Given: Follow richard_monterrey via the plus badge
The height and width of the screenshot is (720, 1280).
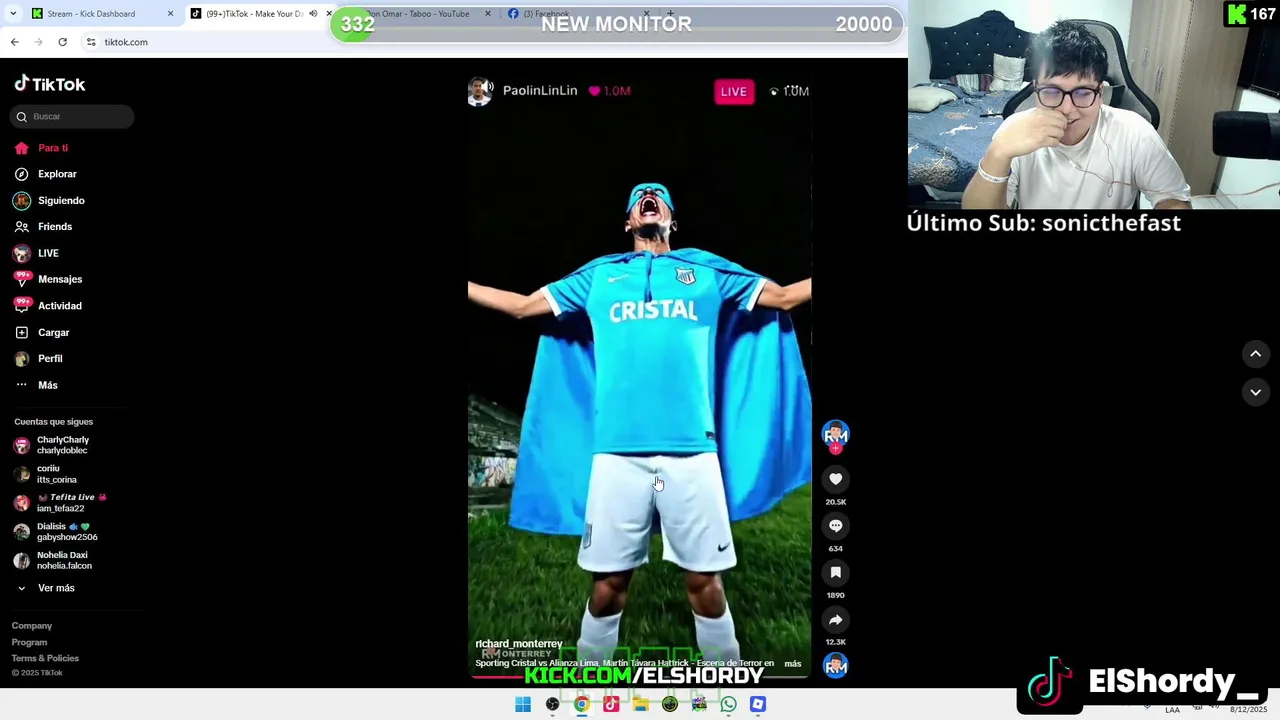Looking at the screenshot, I should click(x=835, y=449).
